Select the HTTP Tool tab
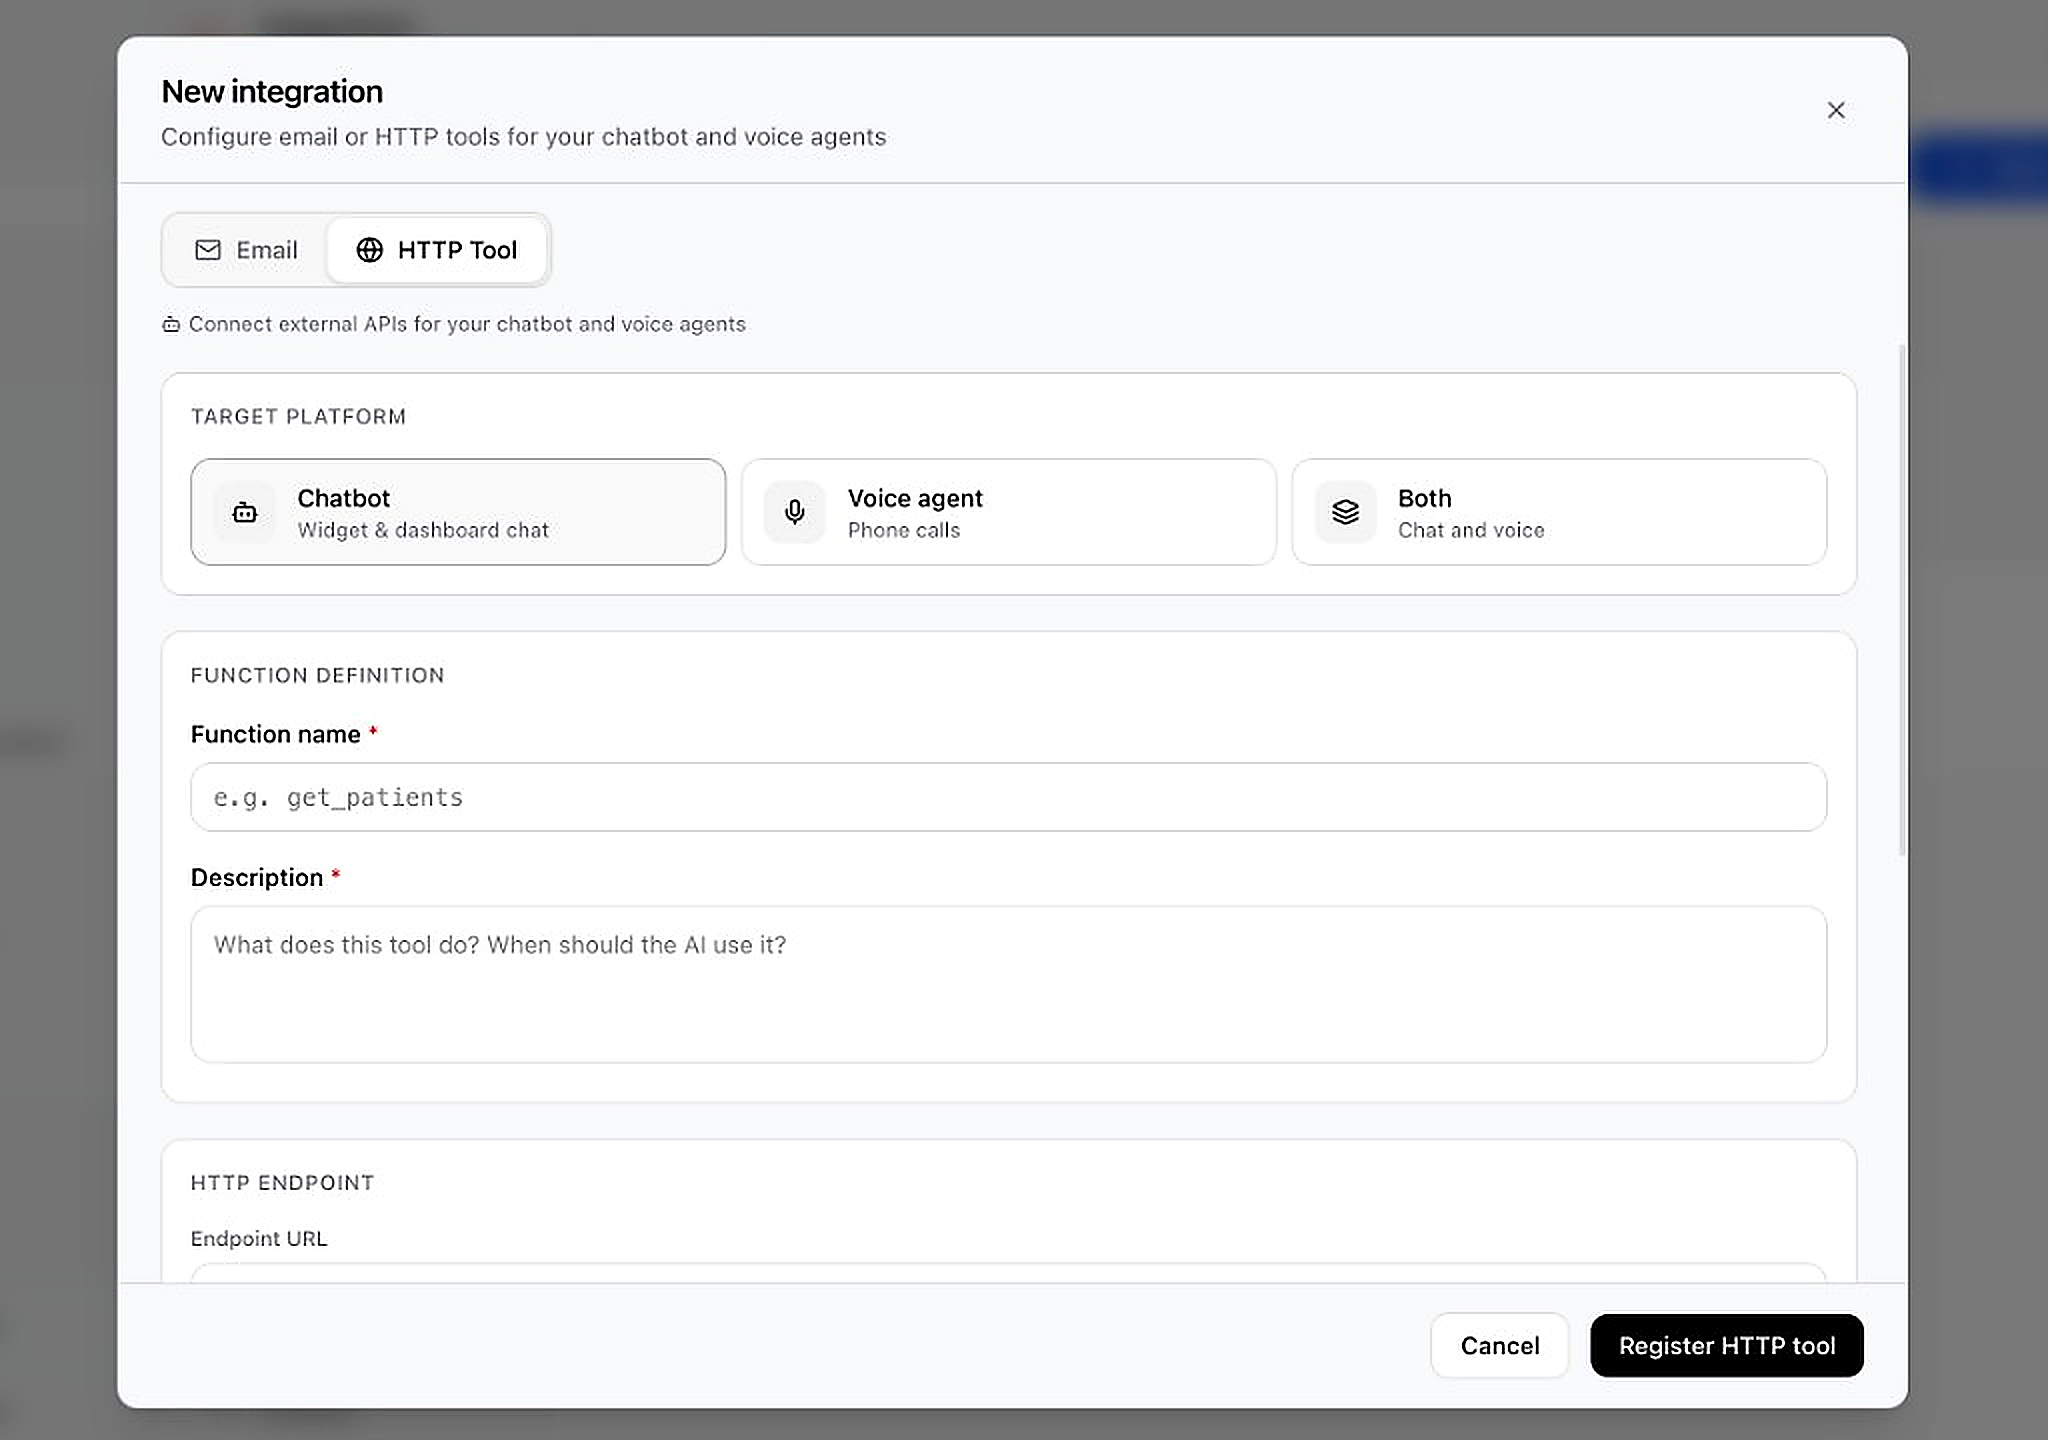This screenshot has height=1440, width=2048. pyautogui.click(x=437, y=250)
